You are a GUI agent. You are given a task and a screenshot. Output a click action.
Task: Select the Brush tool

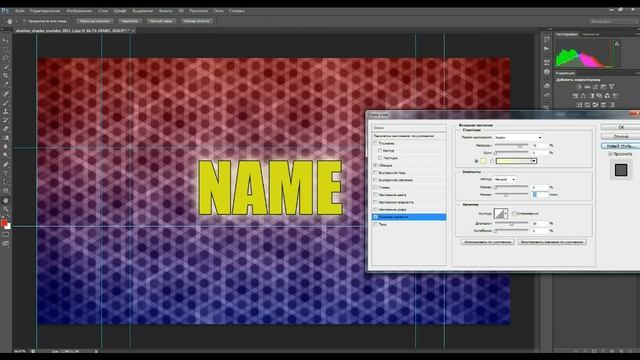[6, 102]
